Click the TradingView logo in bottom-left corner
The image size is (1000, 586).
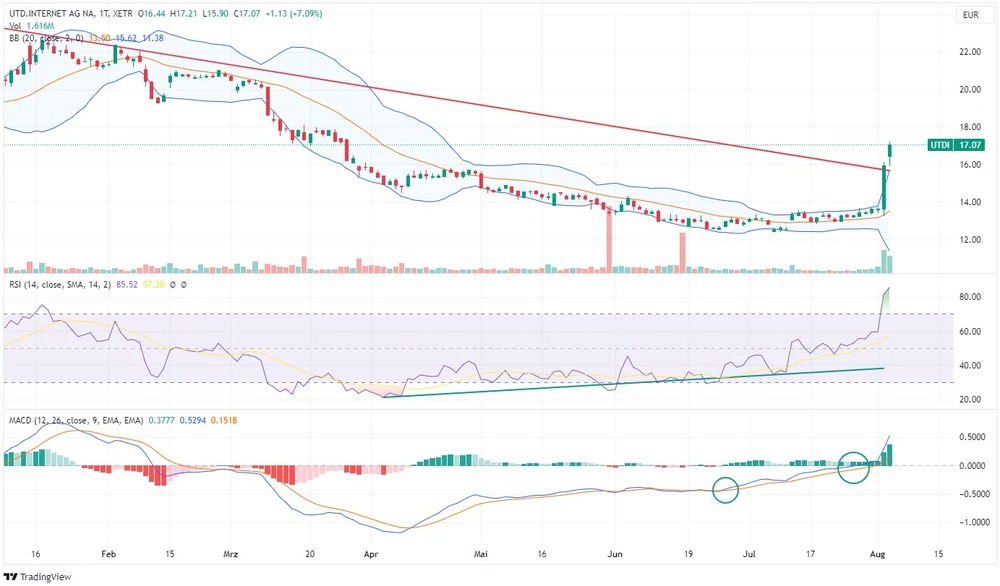(x=30, y=577)
